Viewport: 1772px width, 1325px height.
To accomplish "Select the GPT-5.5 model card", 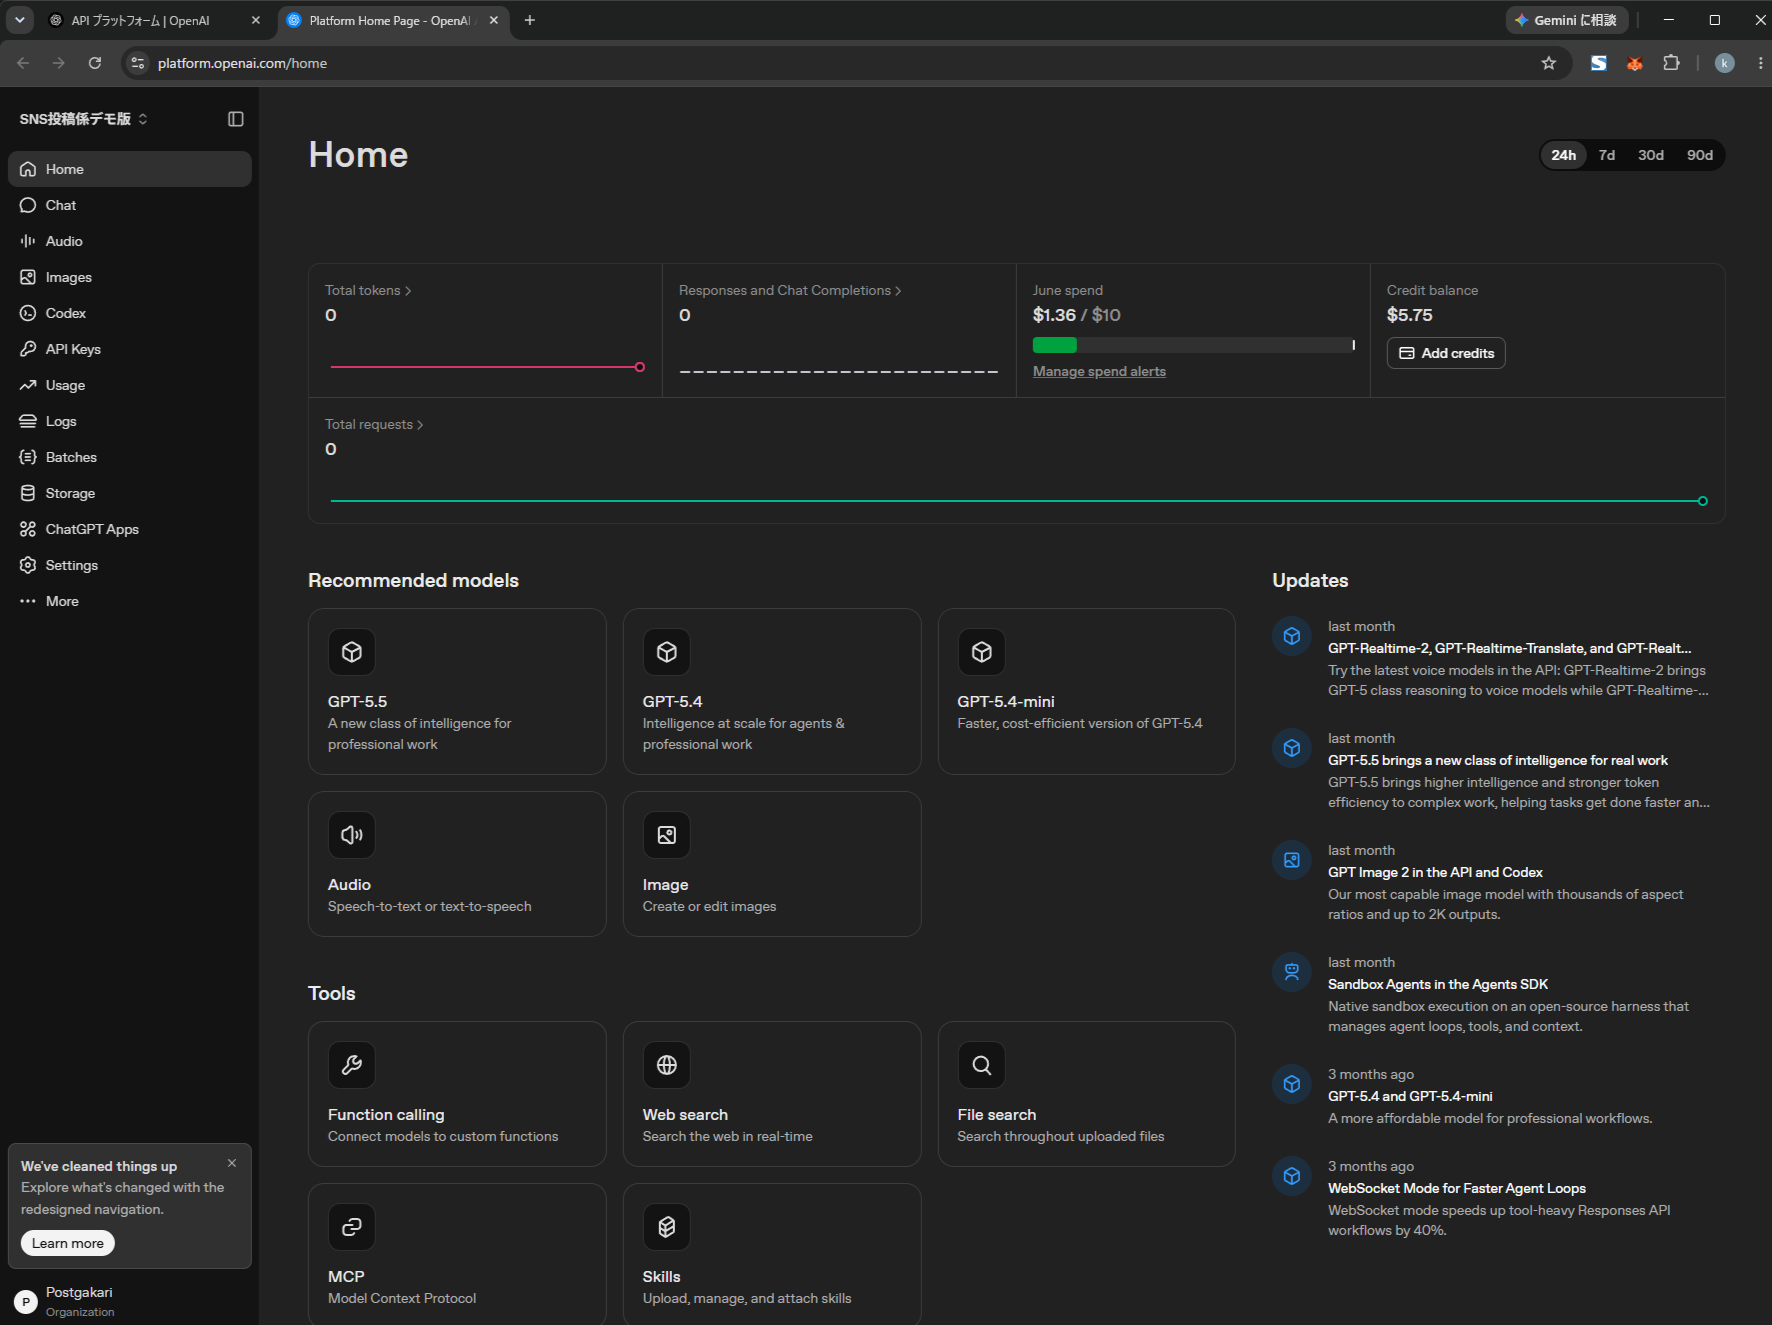I will [x=457, y=691].
